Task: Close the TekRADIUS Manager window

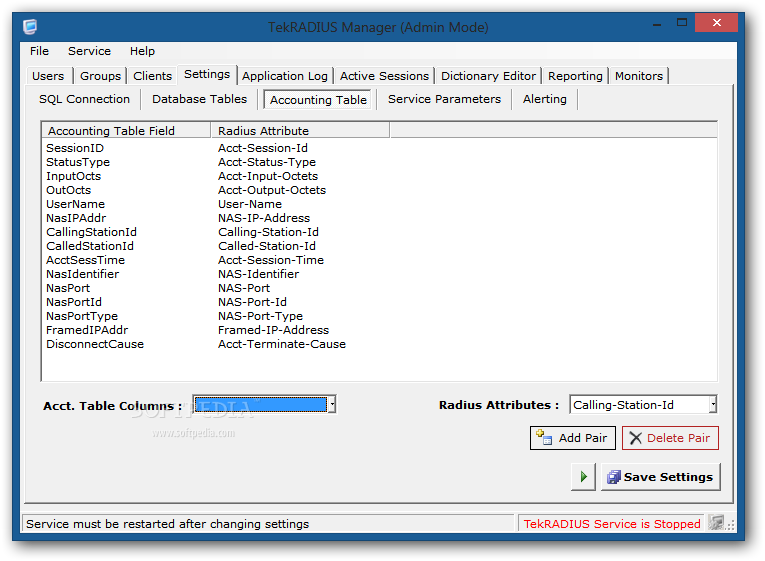Action: (716, 22)
